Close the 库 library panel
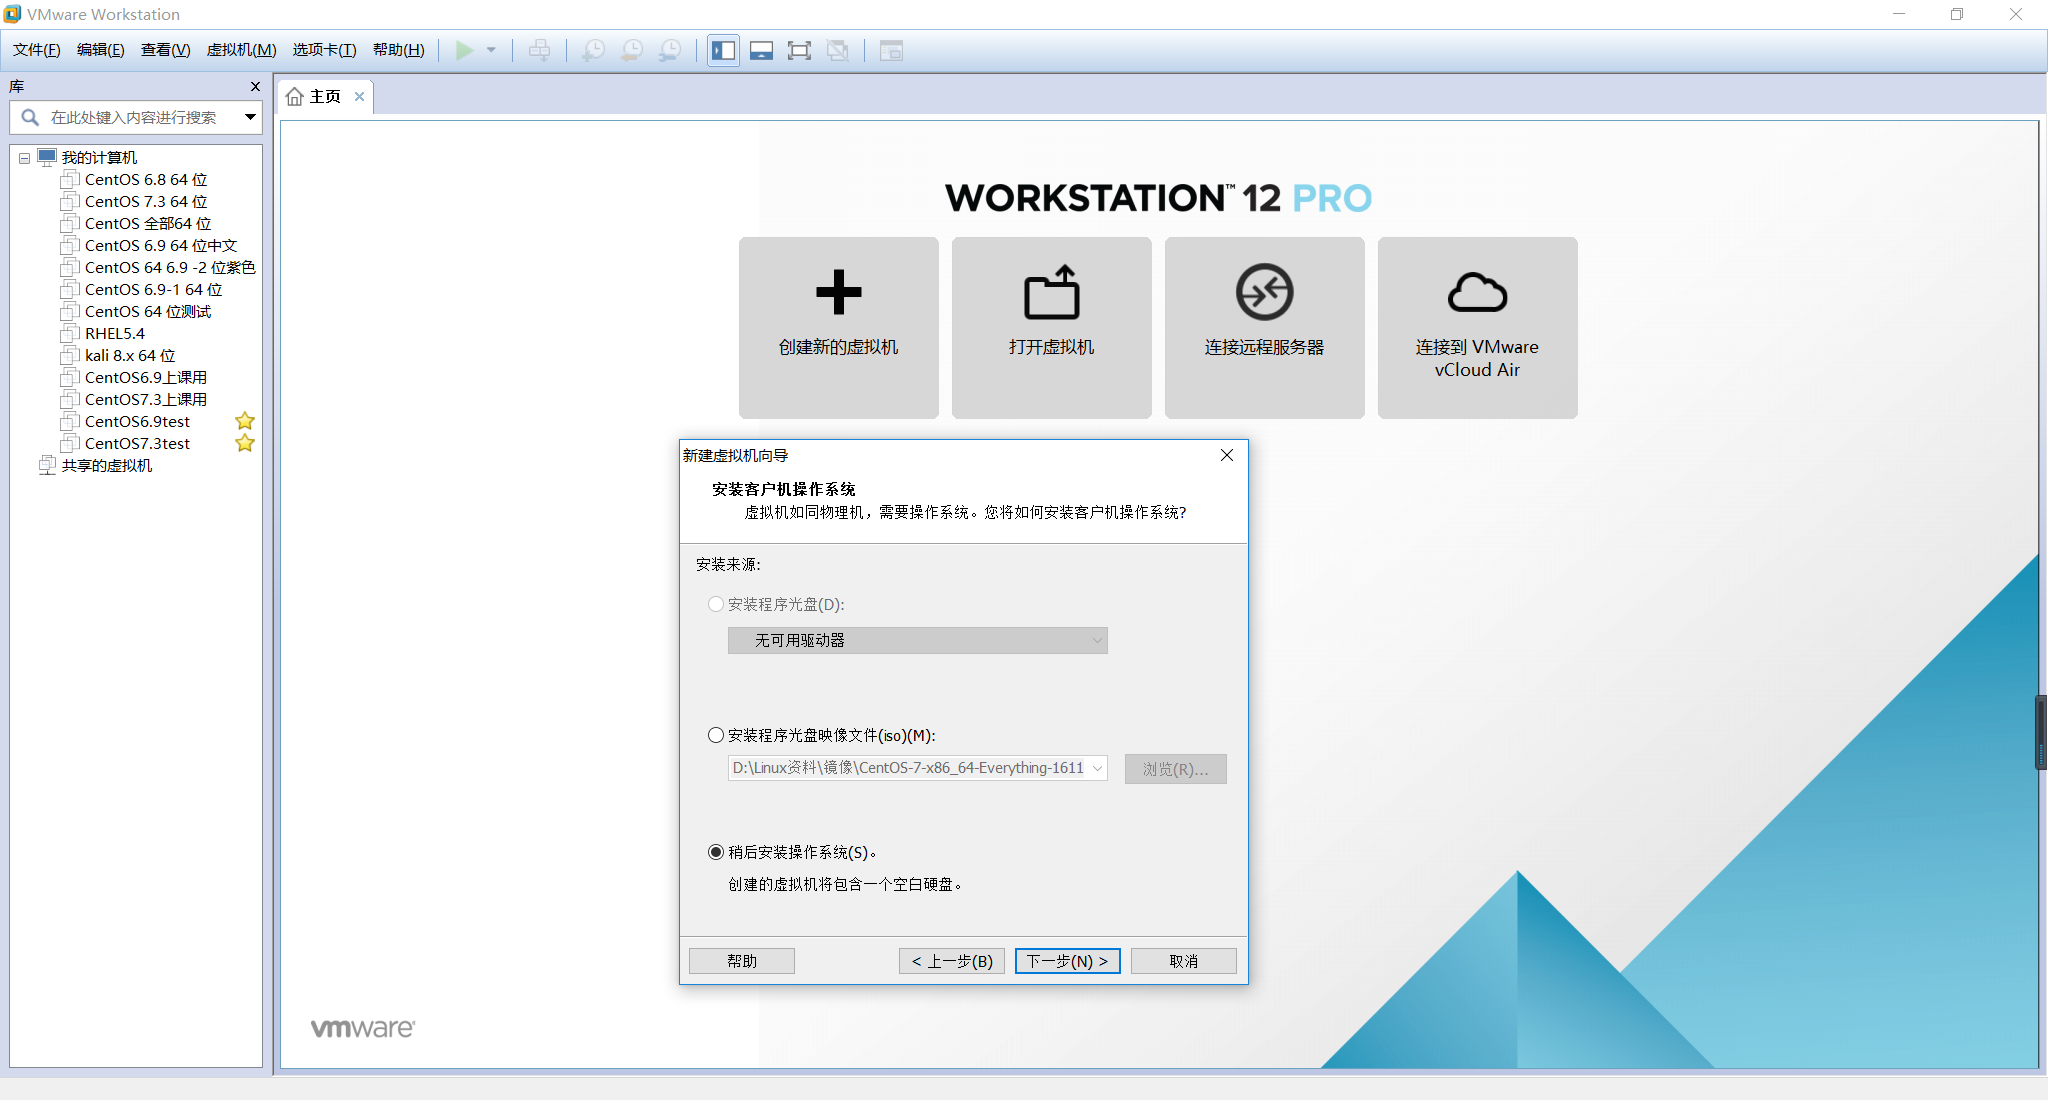This screenshot has width=2048, height=1100. click(255, 86)
